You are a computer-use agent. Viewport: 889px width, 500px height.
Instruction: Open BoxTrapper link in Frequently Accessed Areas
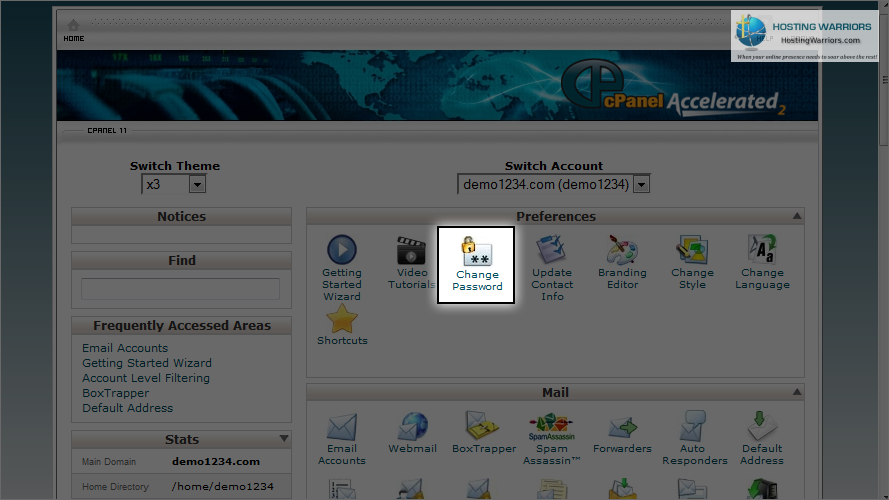click(116, 393)
